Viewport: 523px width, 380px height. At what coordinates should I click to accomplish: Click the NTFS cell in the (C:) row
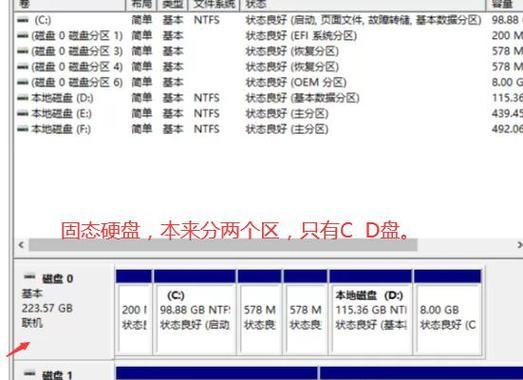tap(206, 20)
